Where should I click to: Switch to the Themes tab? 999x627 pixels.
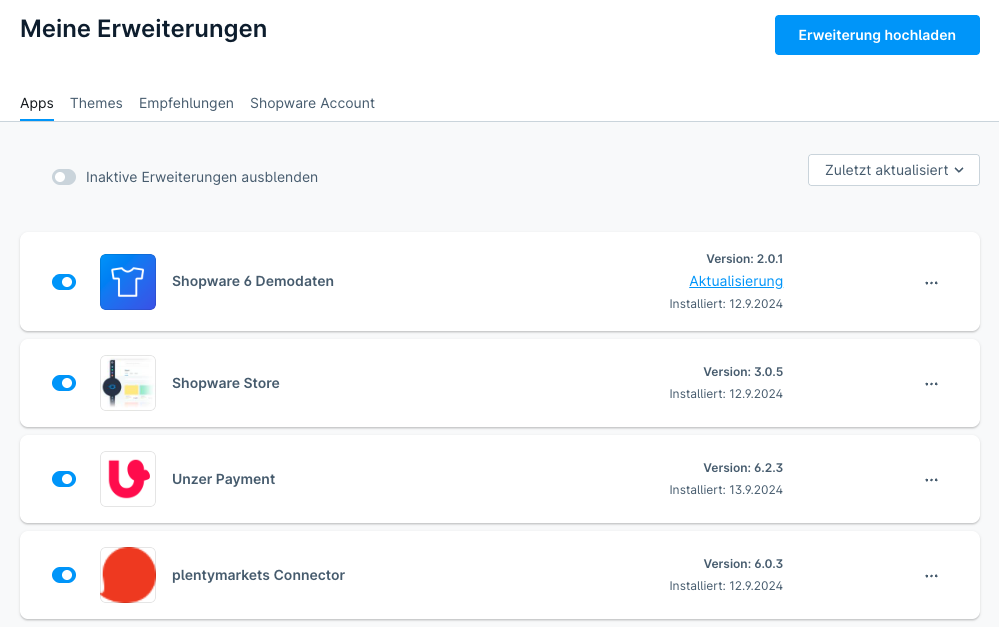click(96, 103)
